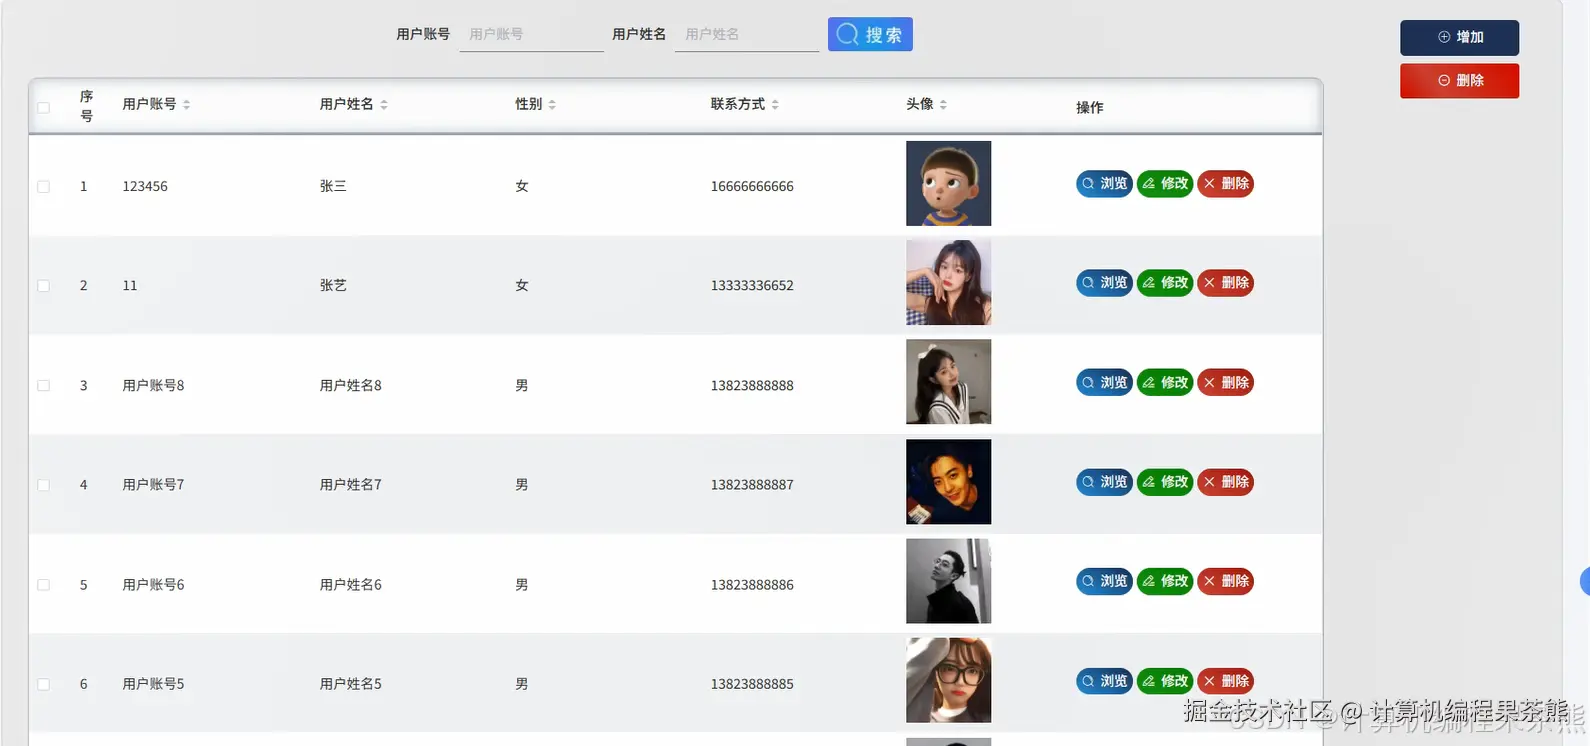Click 删除 delete button for 用户姓名5
The image size is (1590, 746).
click(x=1226, y=681)
